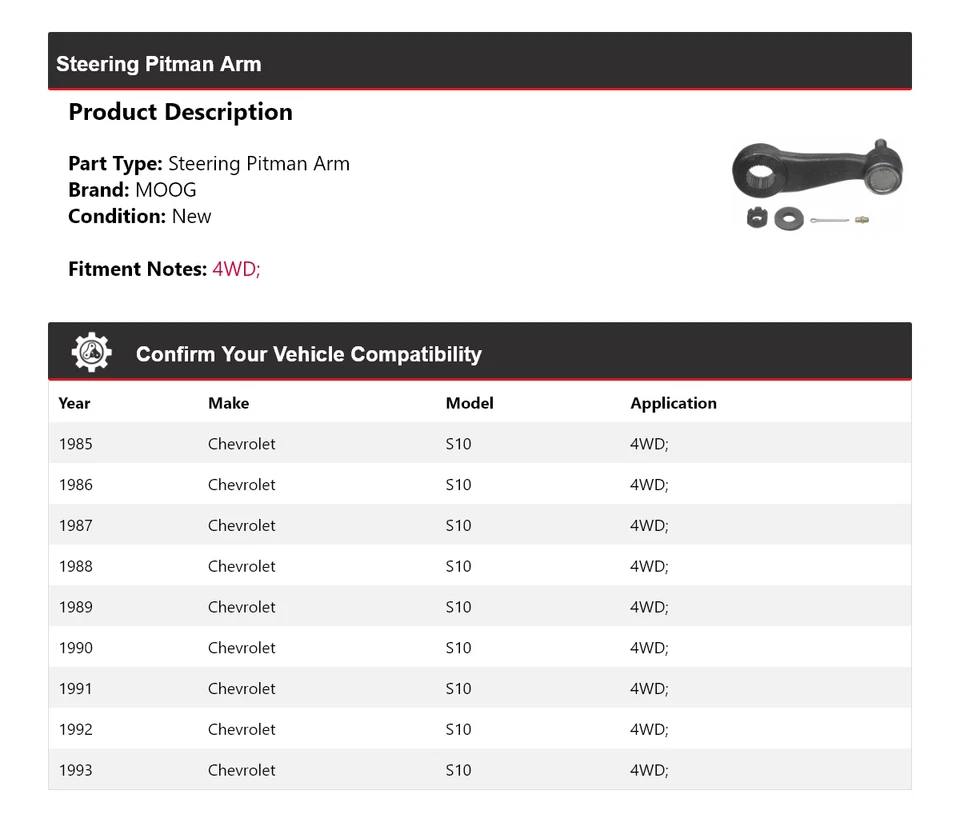The width and height of the screenshot is (960, 822).
Task: Click the Confirm Your Vehicle Compatibility header
Action: click(x=308, y=354)
